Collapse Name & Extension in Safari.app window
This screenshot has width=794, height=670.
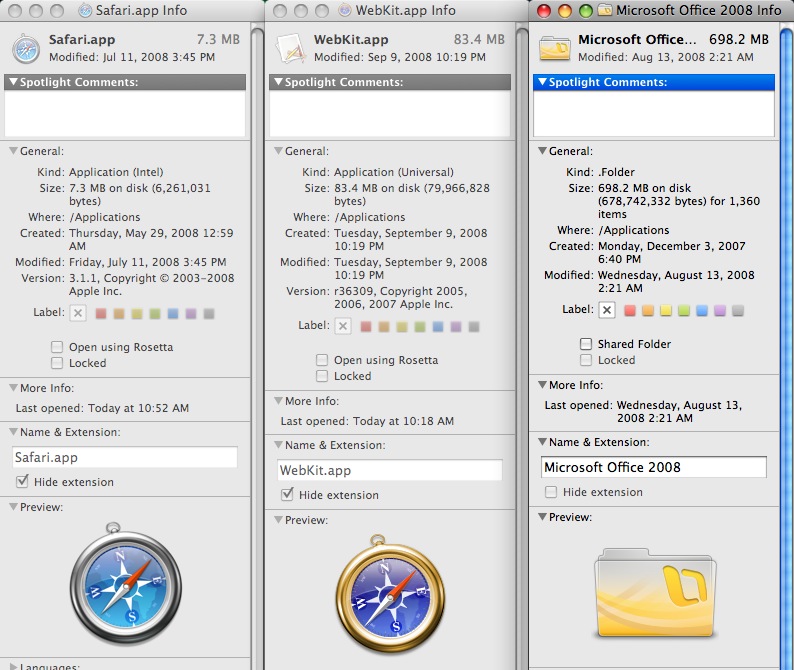(x=14, y=431)
